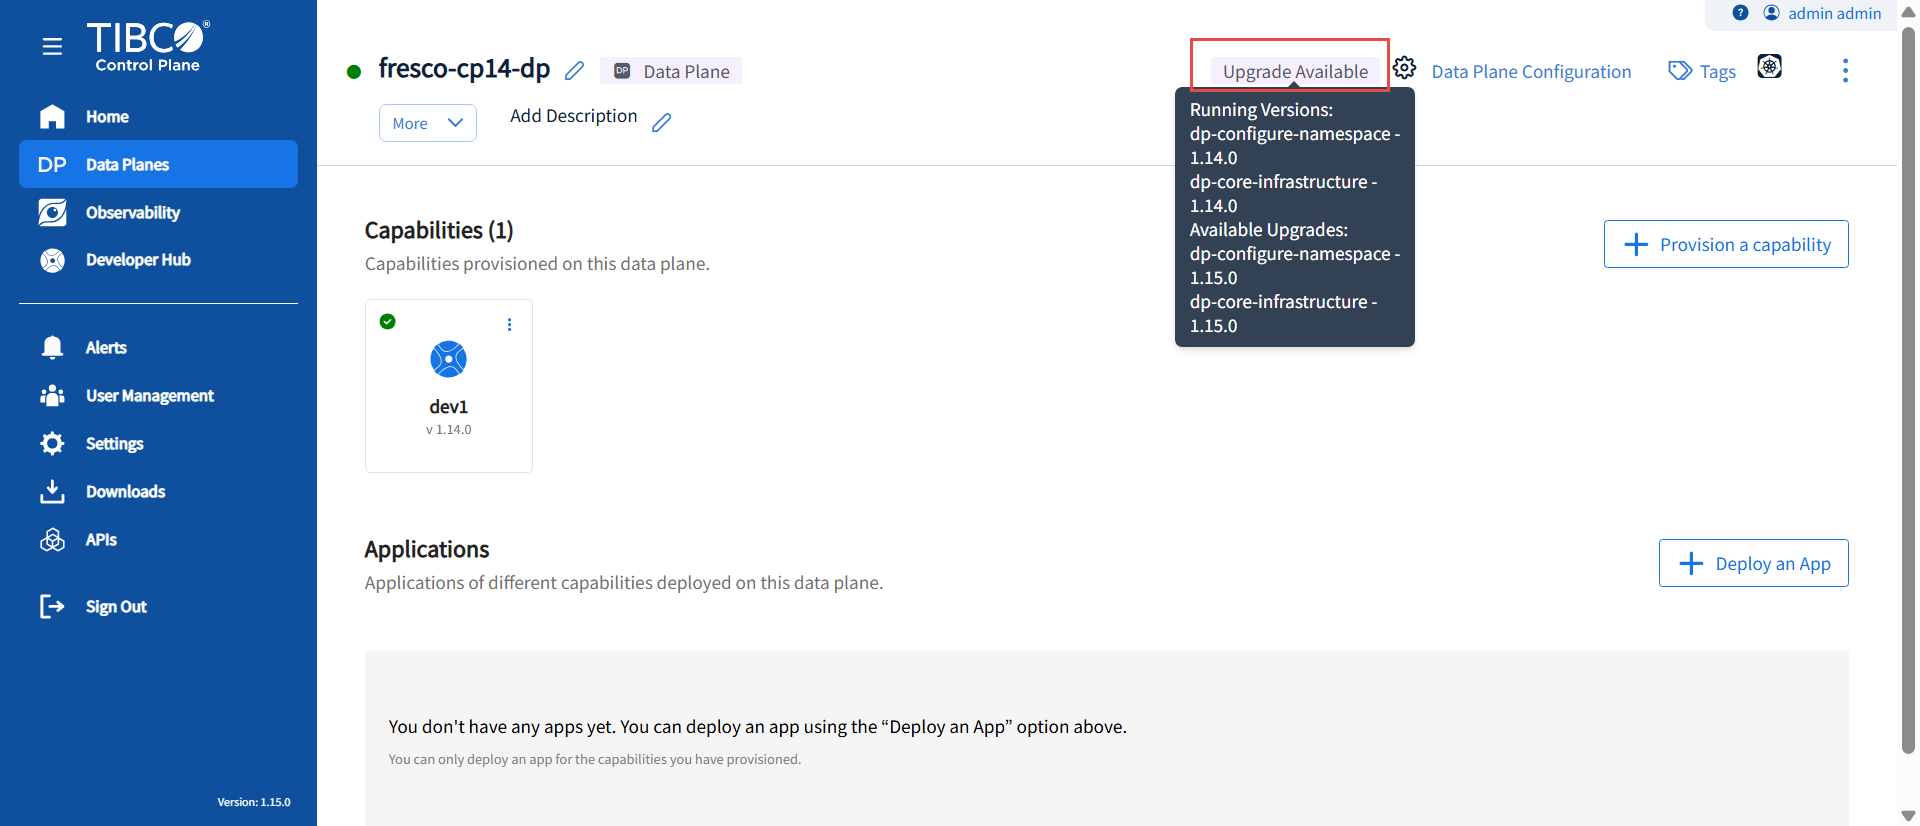Screen dimensions: 1920x826
Task: Click the fresco-cp14-dp title
Action: click(x=464, y=68)
